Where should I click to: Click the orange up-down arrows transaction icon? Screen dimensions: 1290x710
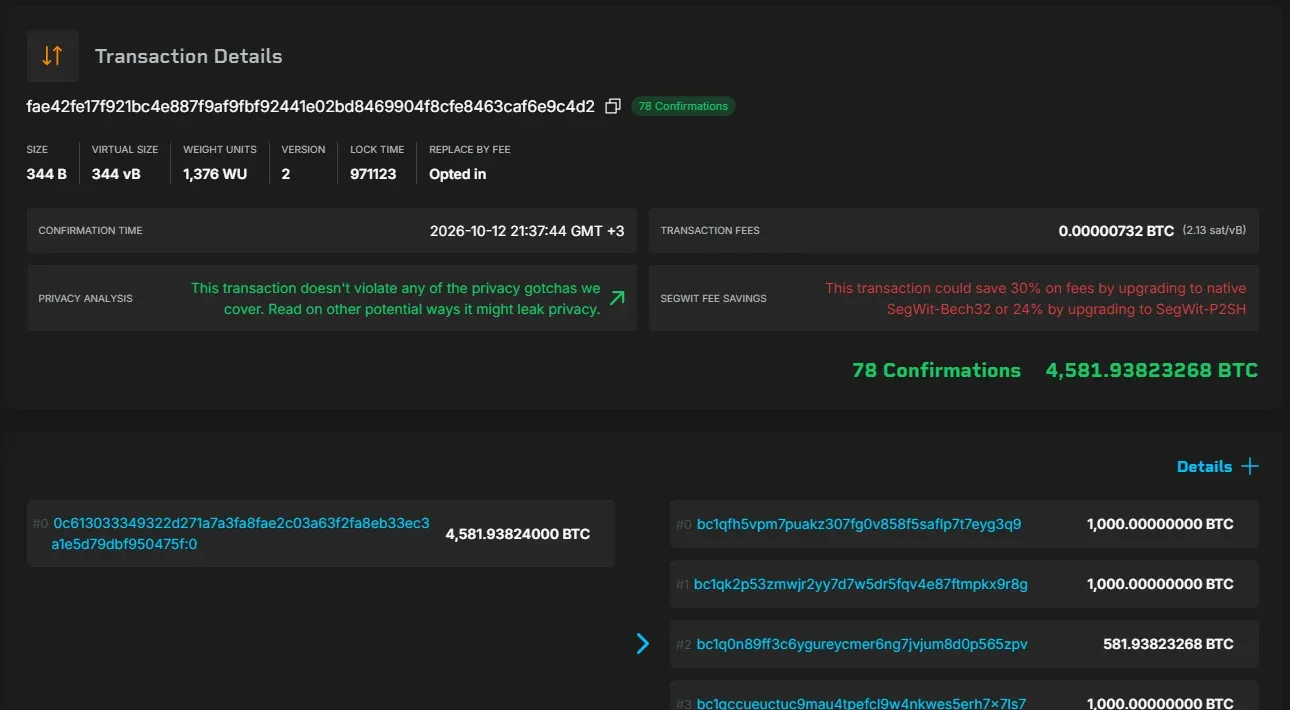tap(53, 56)
